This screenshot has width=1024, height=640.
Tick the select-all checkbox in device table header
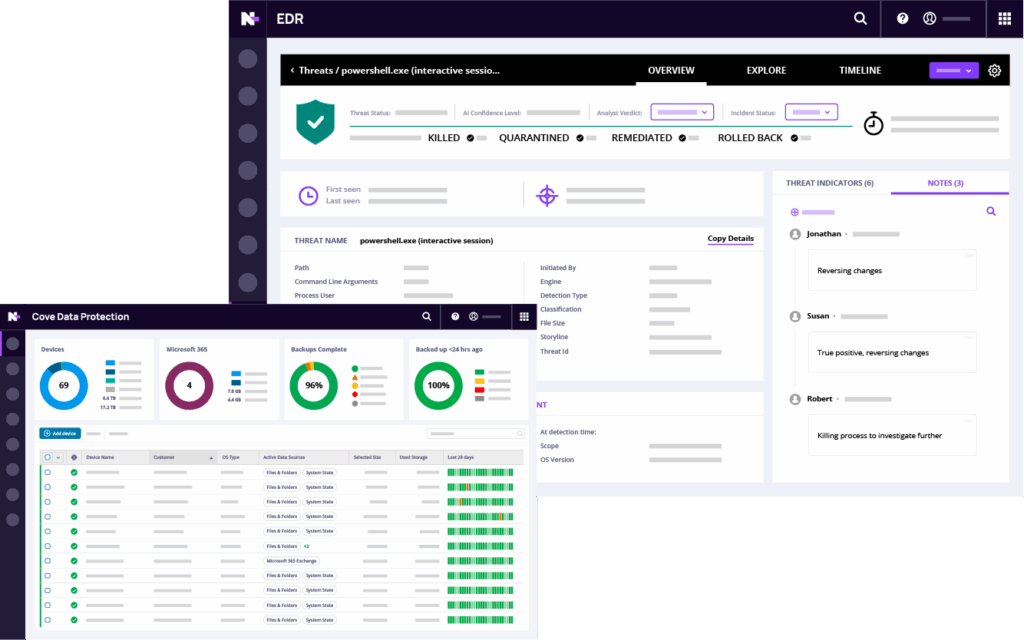click(x=47, y=457)
